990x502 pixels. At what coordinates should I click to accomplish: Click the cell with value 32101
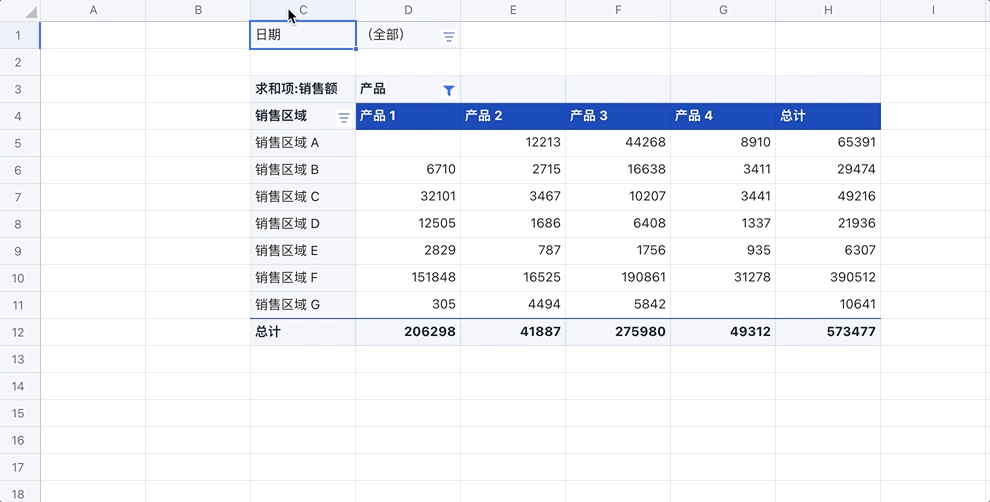click(408, 197)
